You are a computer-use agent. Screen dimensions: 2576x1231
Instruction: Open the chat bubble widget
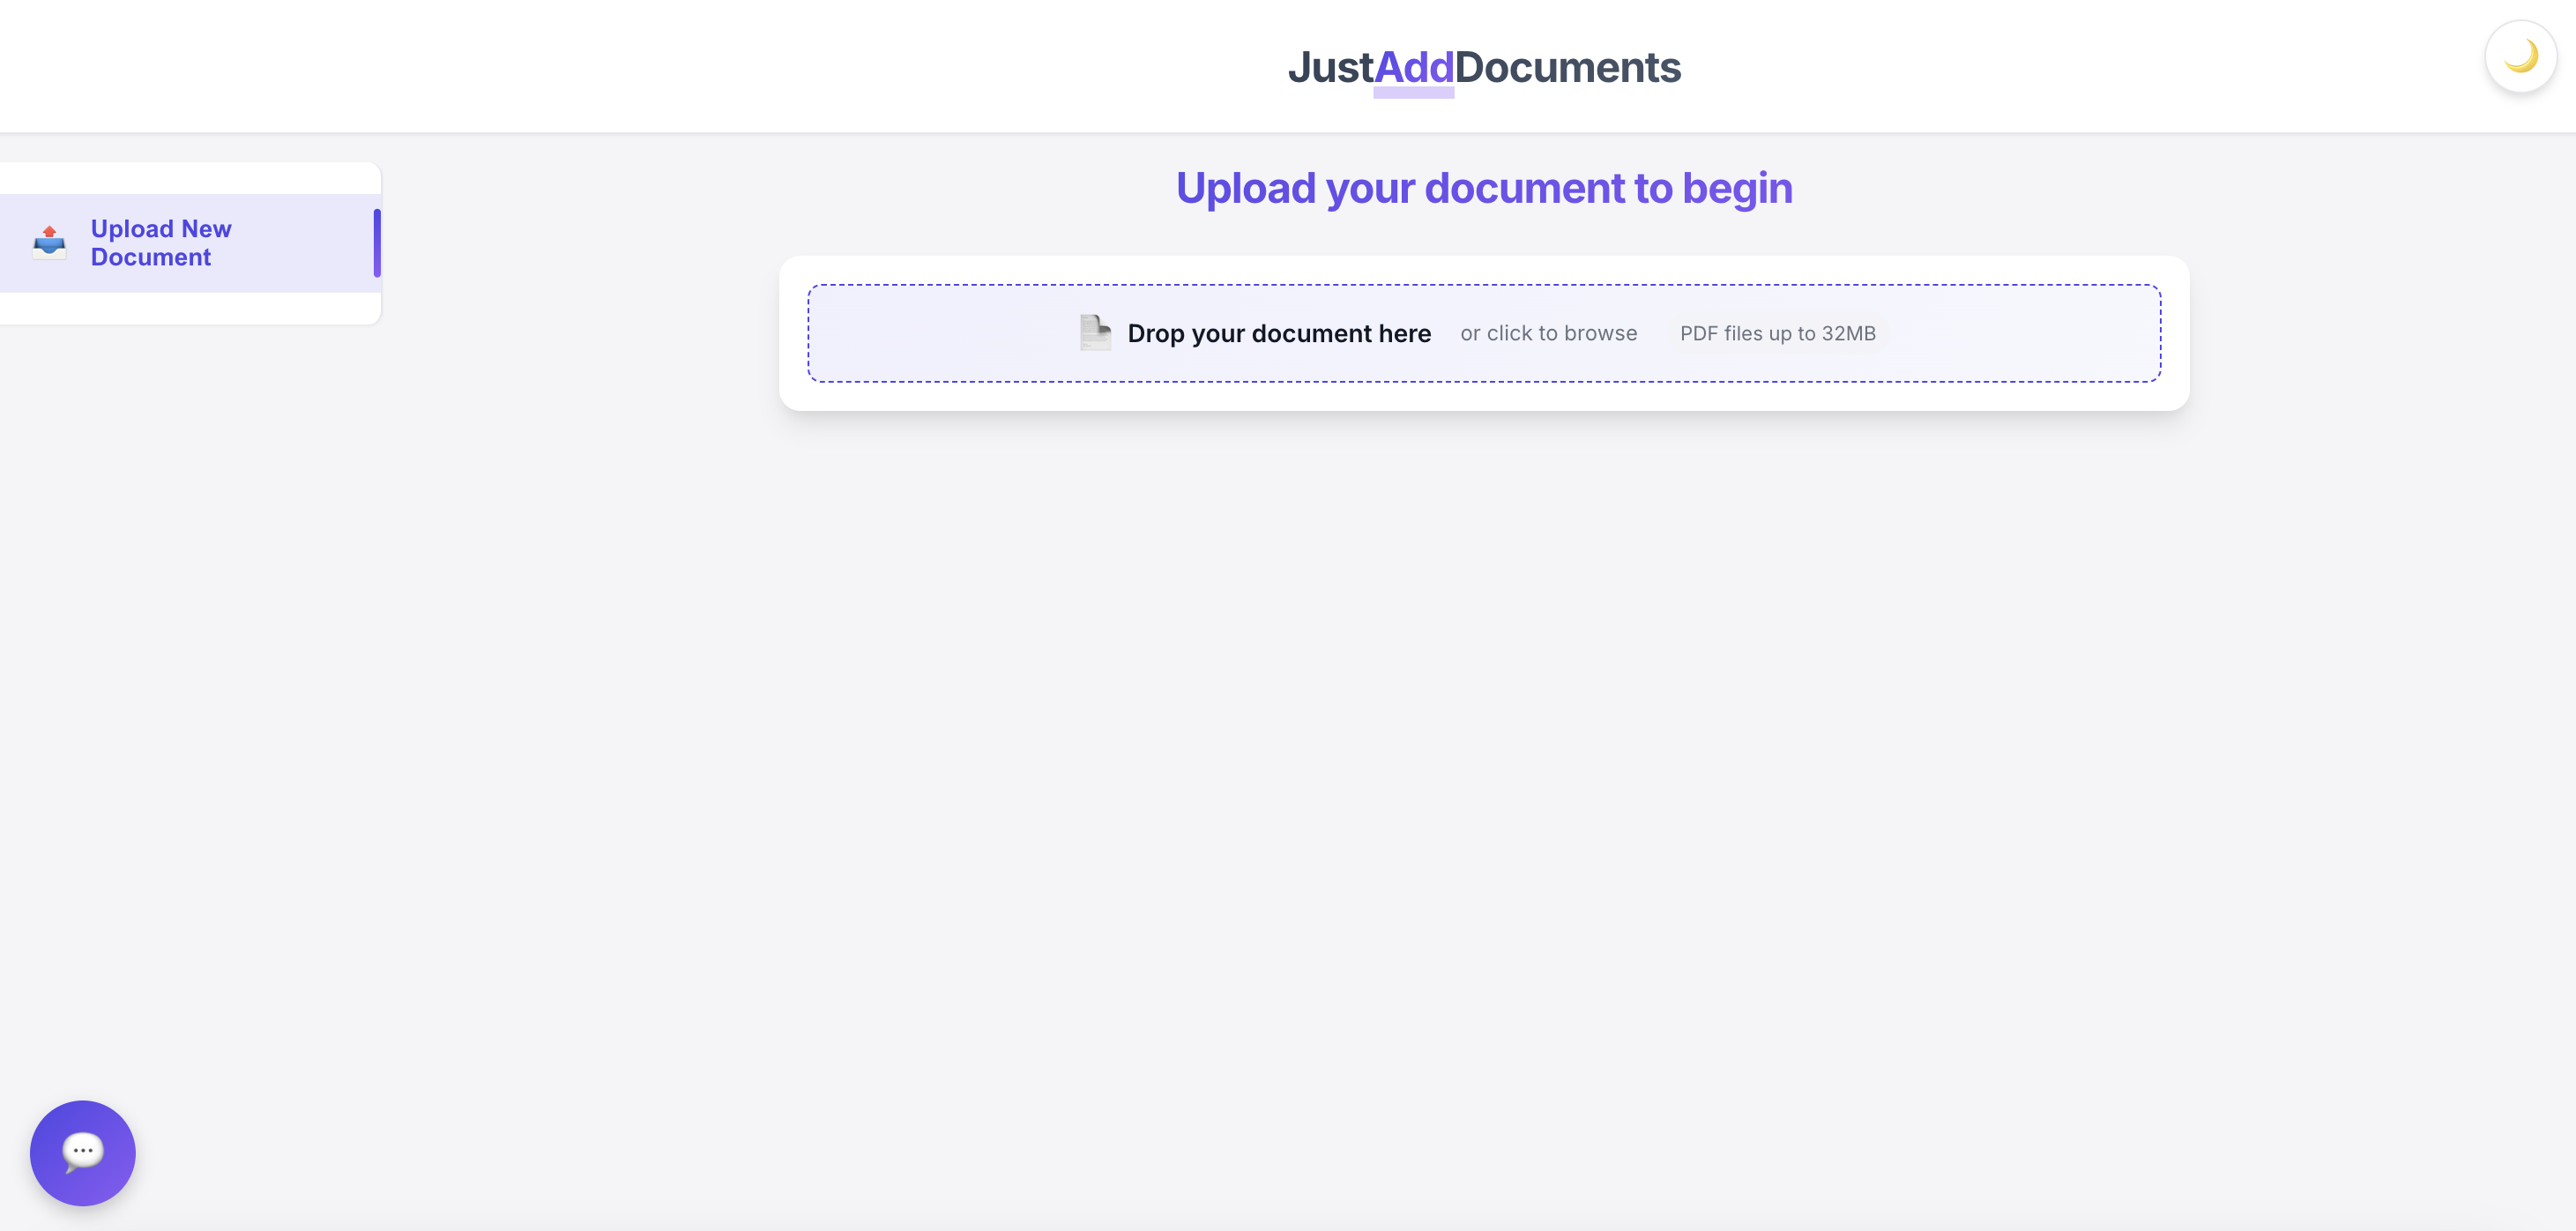83,1152
